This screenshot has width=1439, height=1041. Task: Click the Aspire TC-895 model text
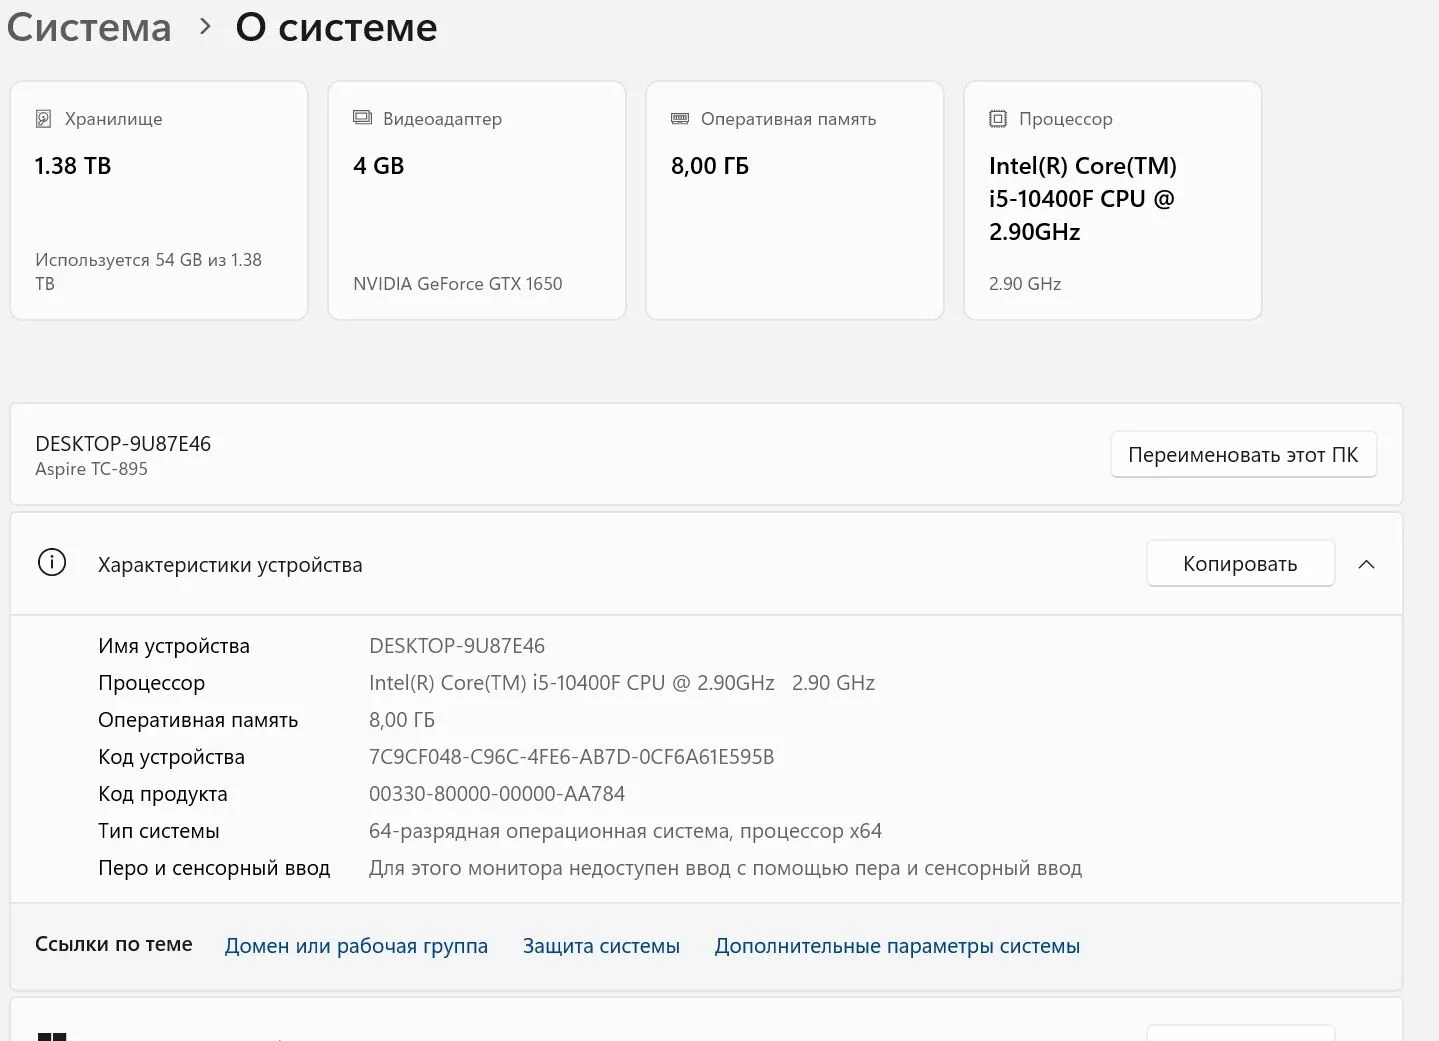coord(91,469)
